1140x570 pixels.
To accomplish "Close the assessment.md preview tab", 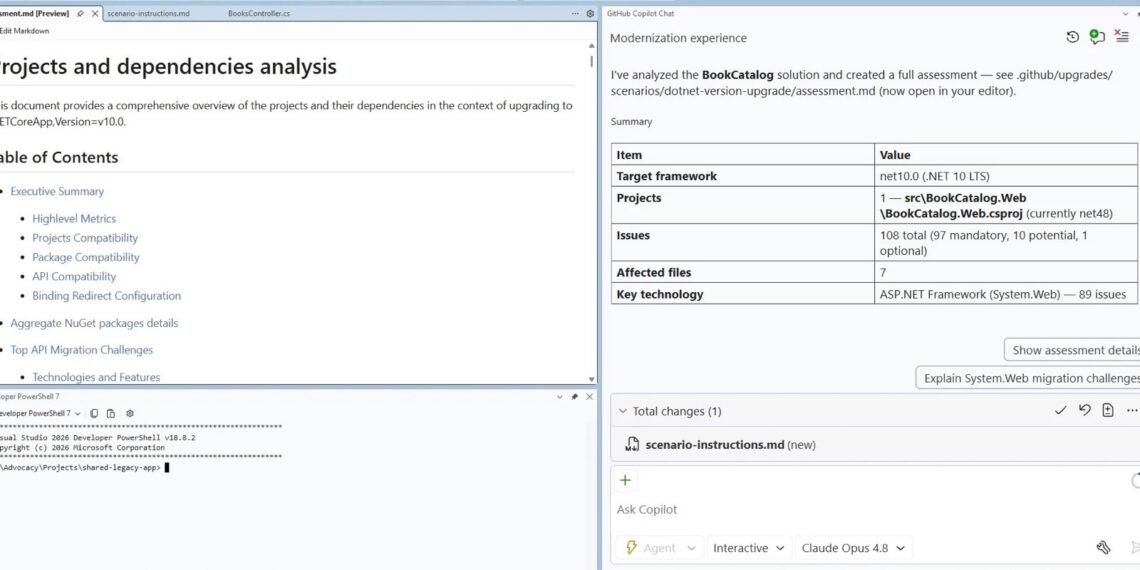I will [x=95, y=14].
